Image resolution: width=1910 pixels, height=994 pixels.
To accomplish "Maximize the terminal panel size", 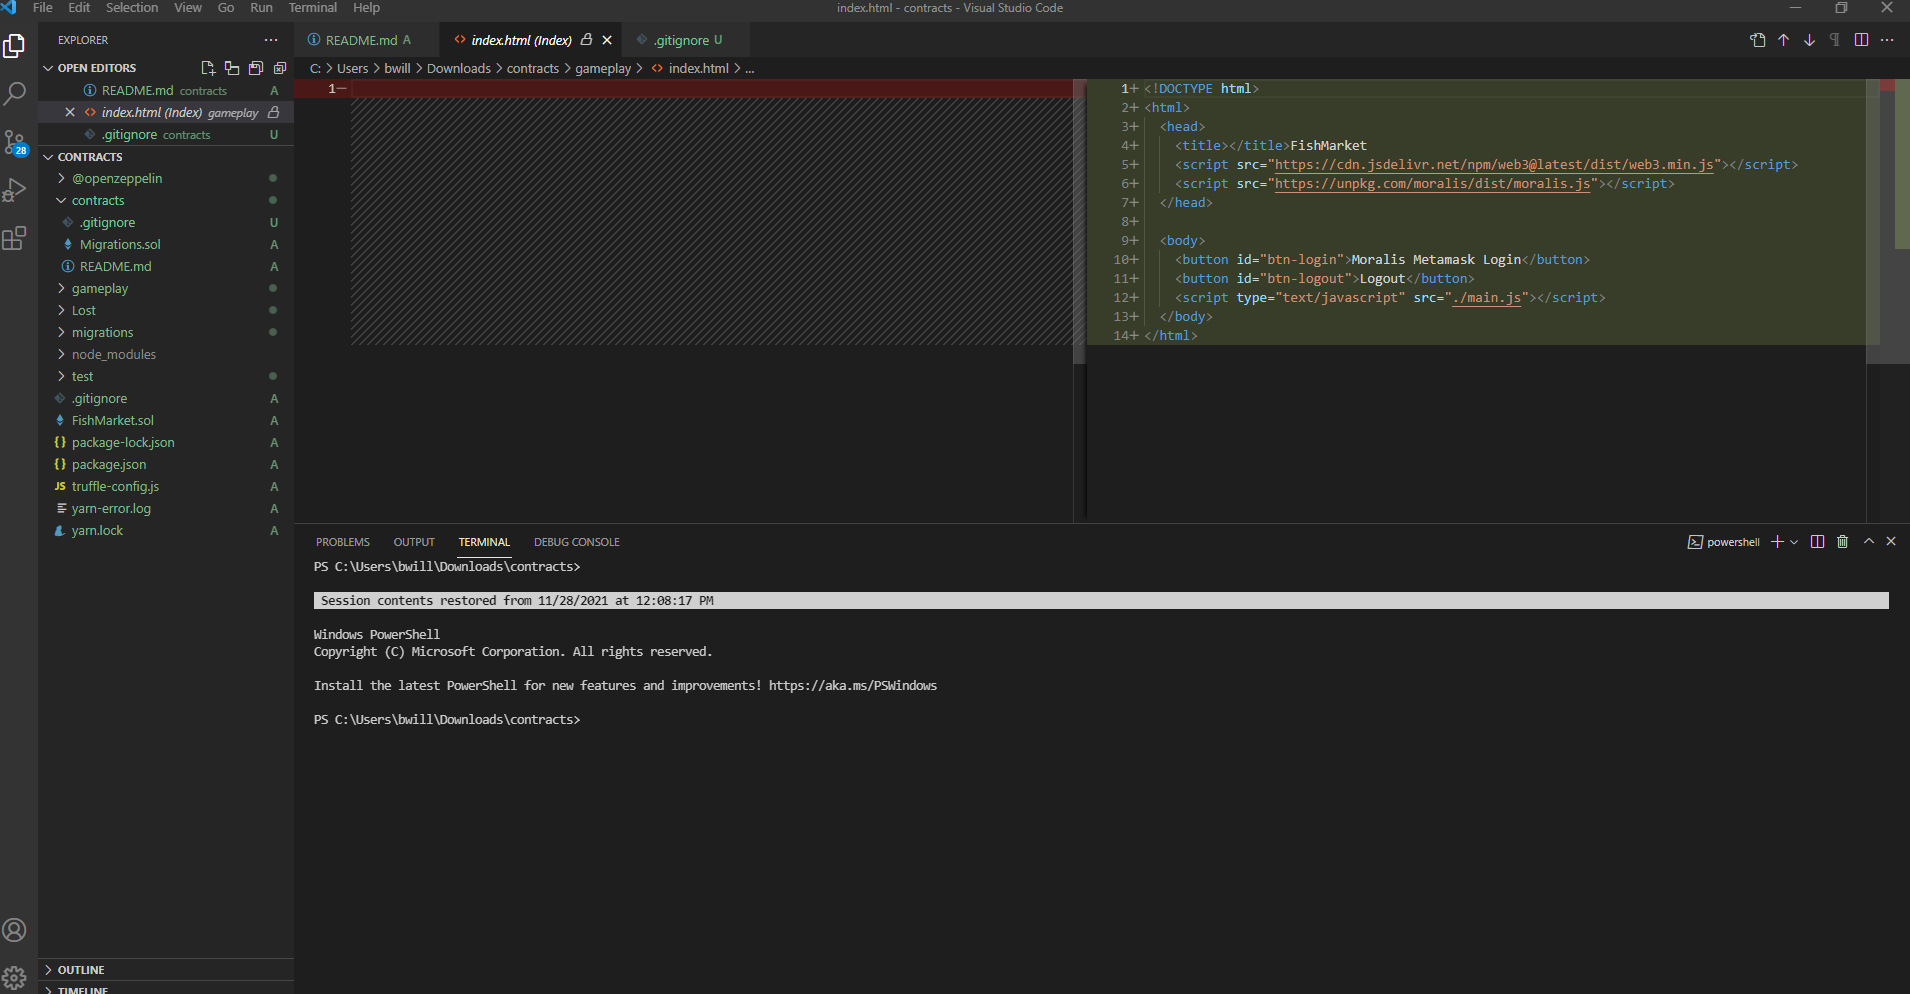I will (x=1868, y=542).
